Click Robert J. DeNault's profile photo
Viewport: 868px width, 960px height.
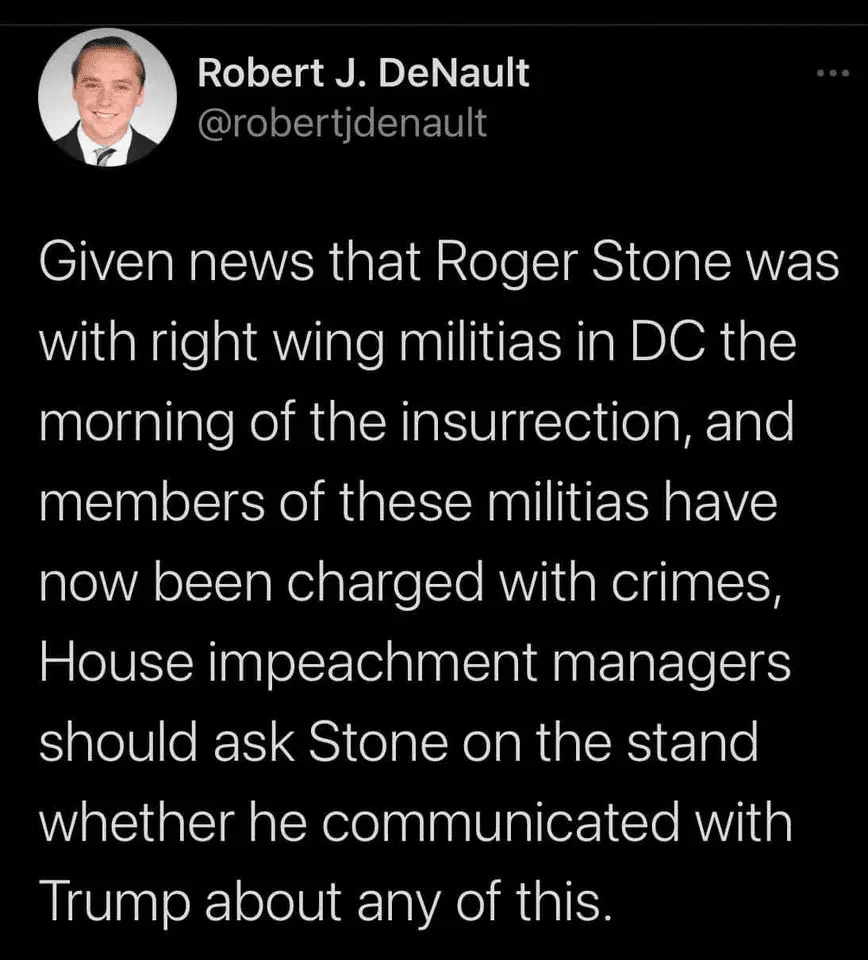[x=107, y=97]
